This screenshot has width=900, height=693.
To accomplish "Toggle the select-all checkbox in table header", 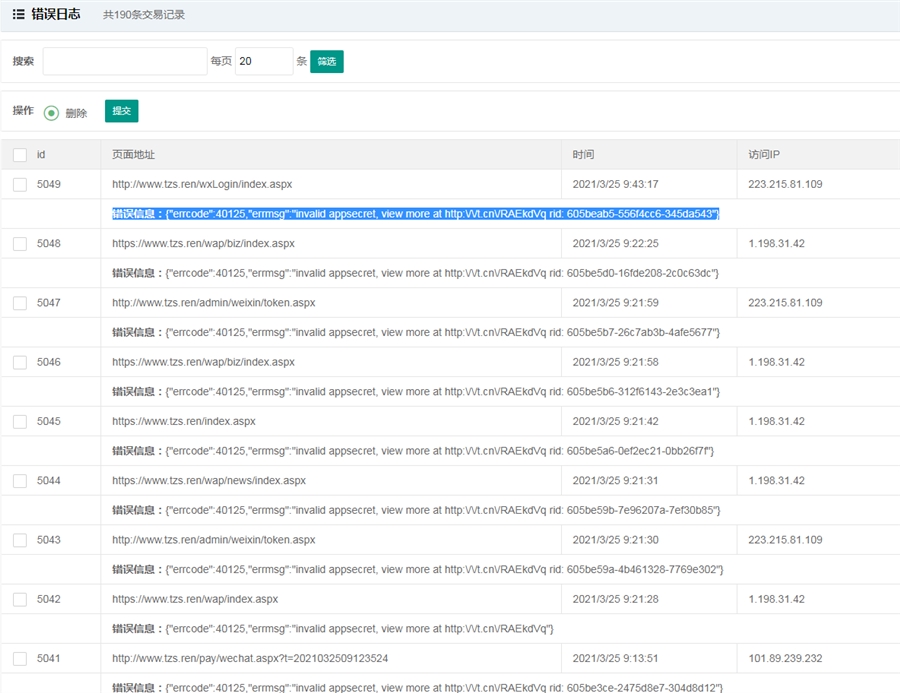I will pos(20,155).
